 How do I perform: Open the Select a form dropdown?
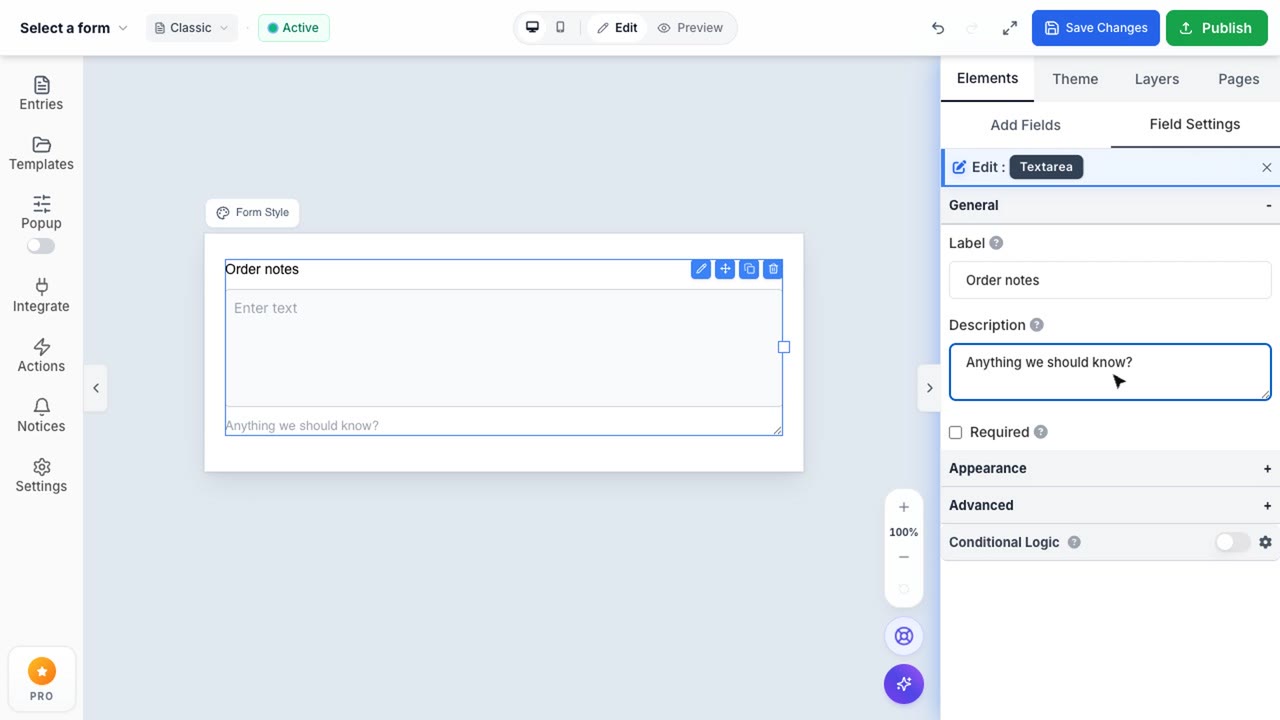74,28
